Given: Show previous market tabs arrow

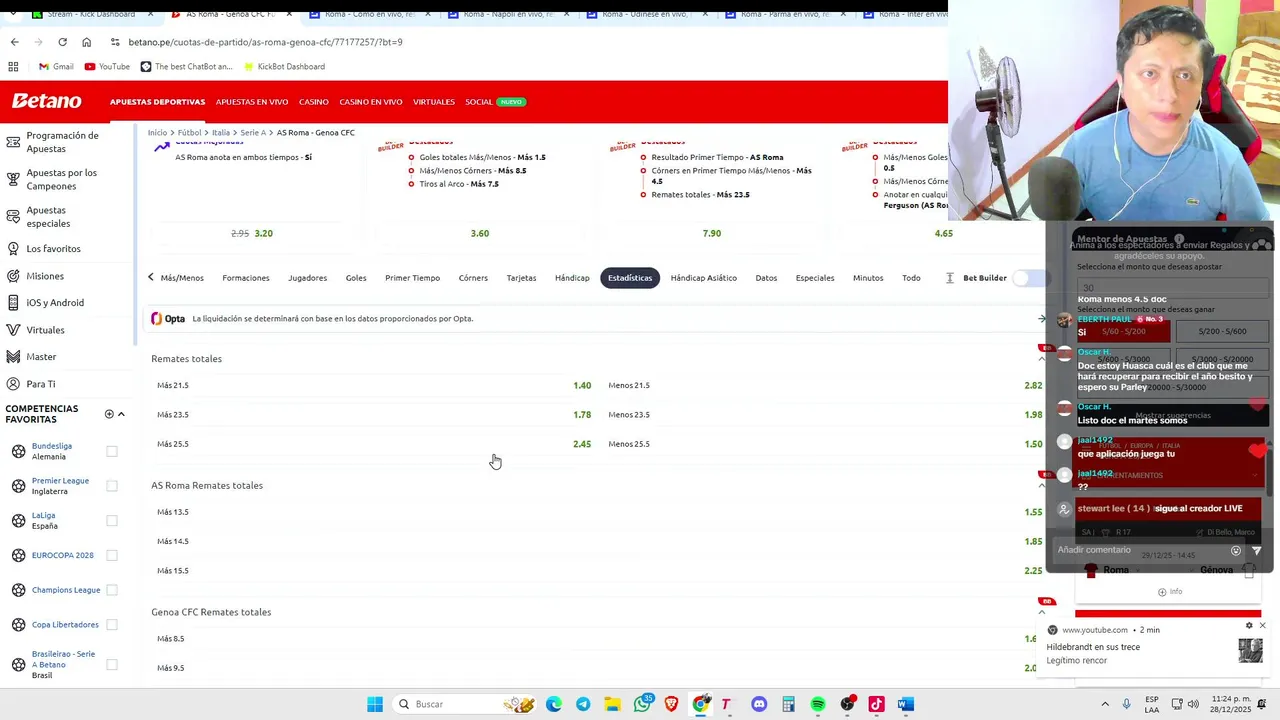Looking at the screenshot, I should click(151, 278).
